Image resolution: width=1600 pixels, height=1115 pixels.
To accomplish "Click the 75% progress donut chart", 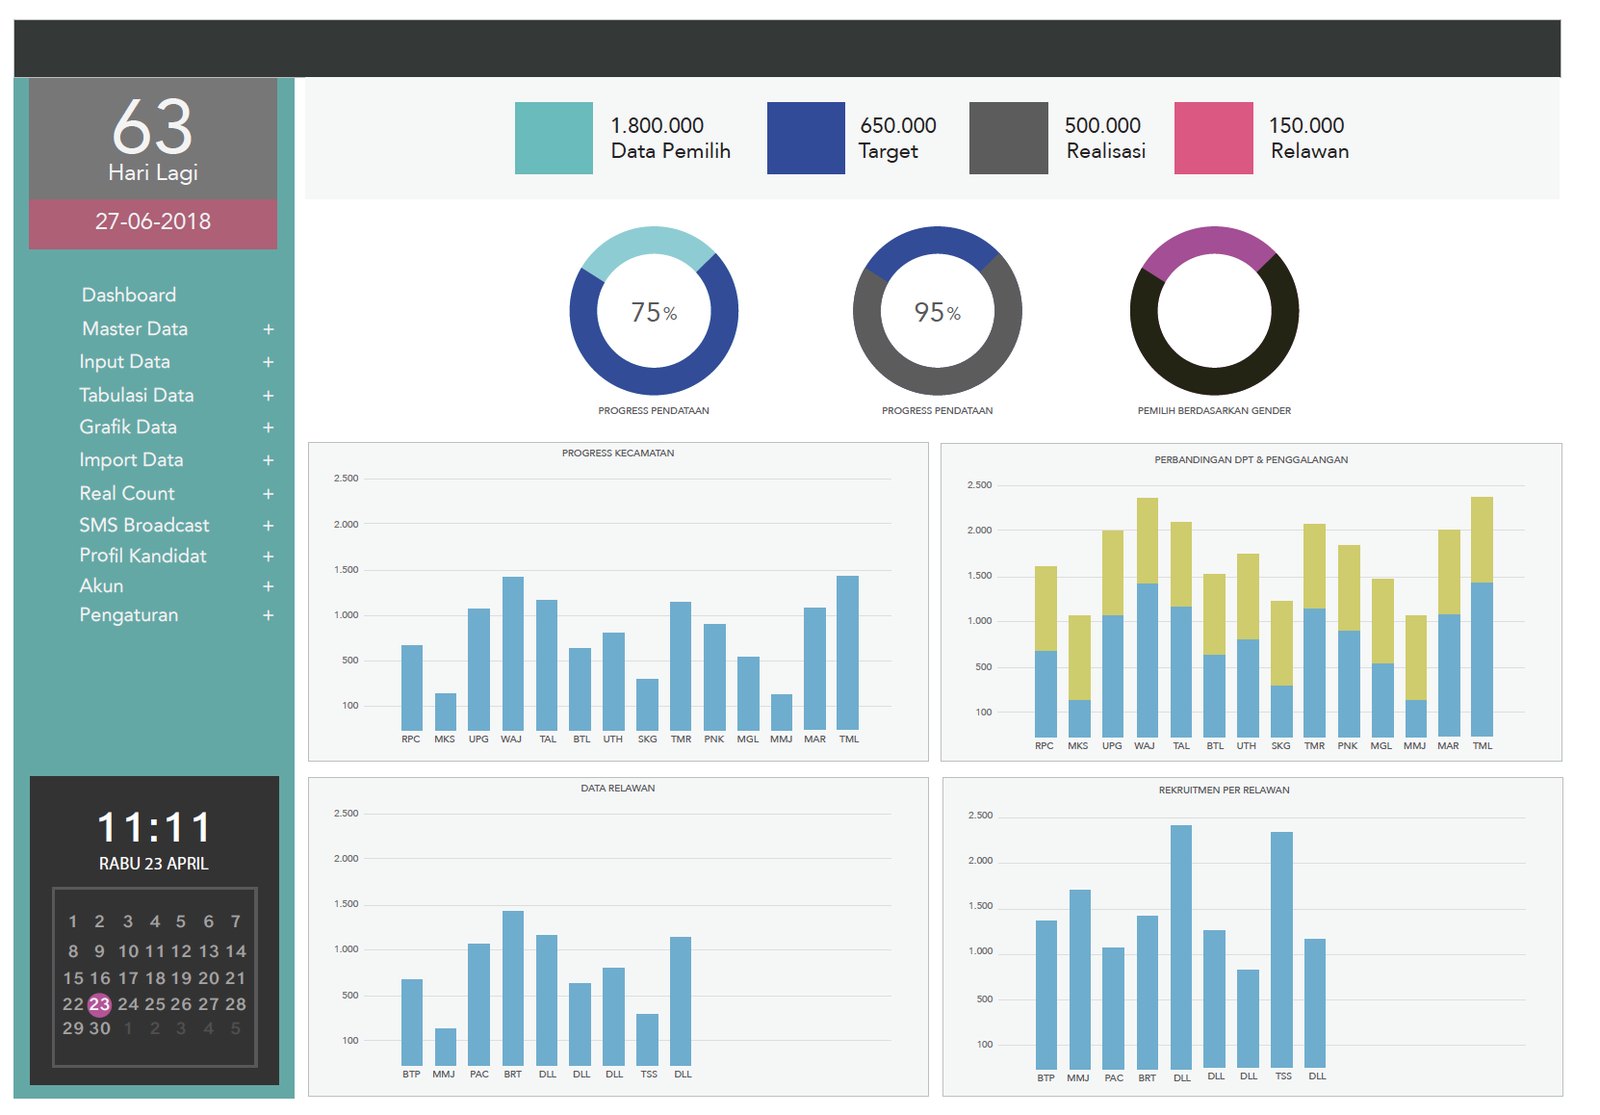I will [654, 311].
